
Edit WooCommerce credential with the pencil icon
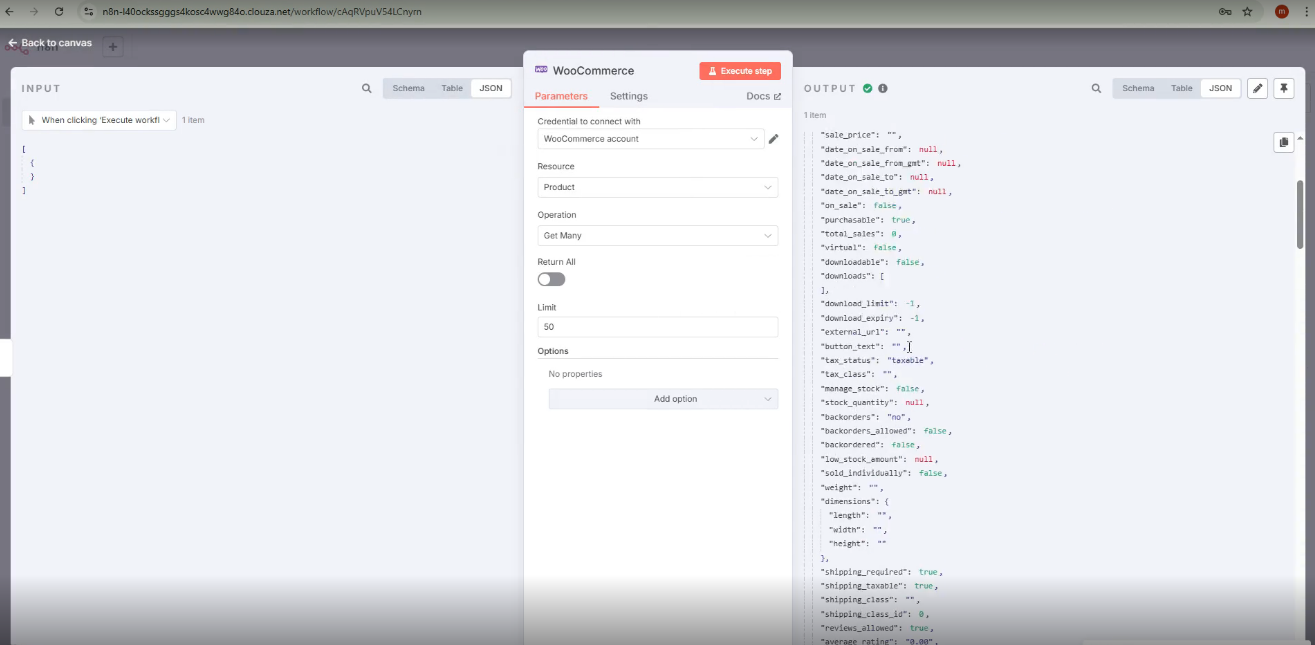coord(773,139)
